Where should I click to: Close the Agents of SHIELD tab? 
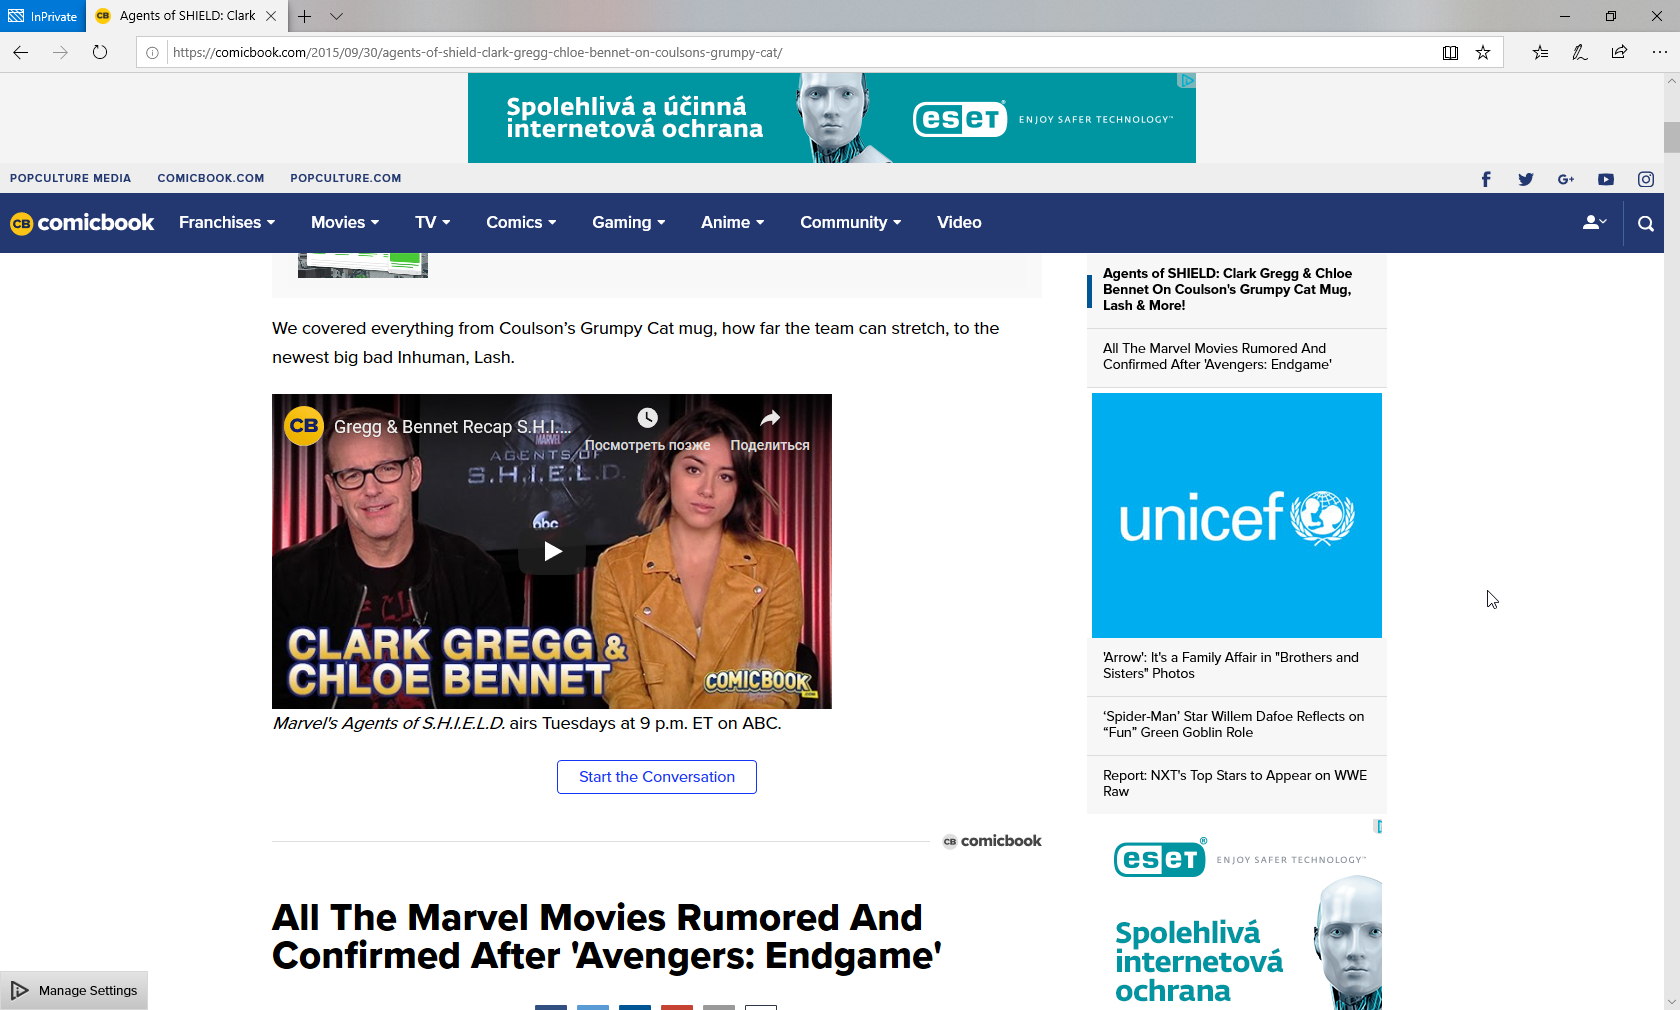[271, 16]
